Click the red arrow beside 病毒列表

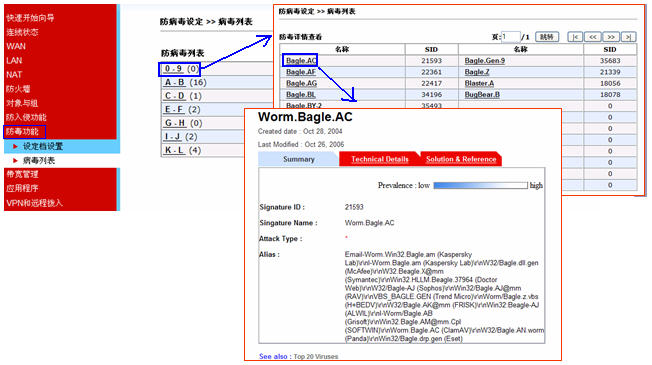15,160
